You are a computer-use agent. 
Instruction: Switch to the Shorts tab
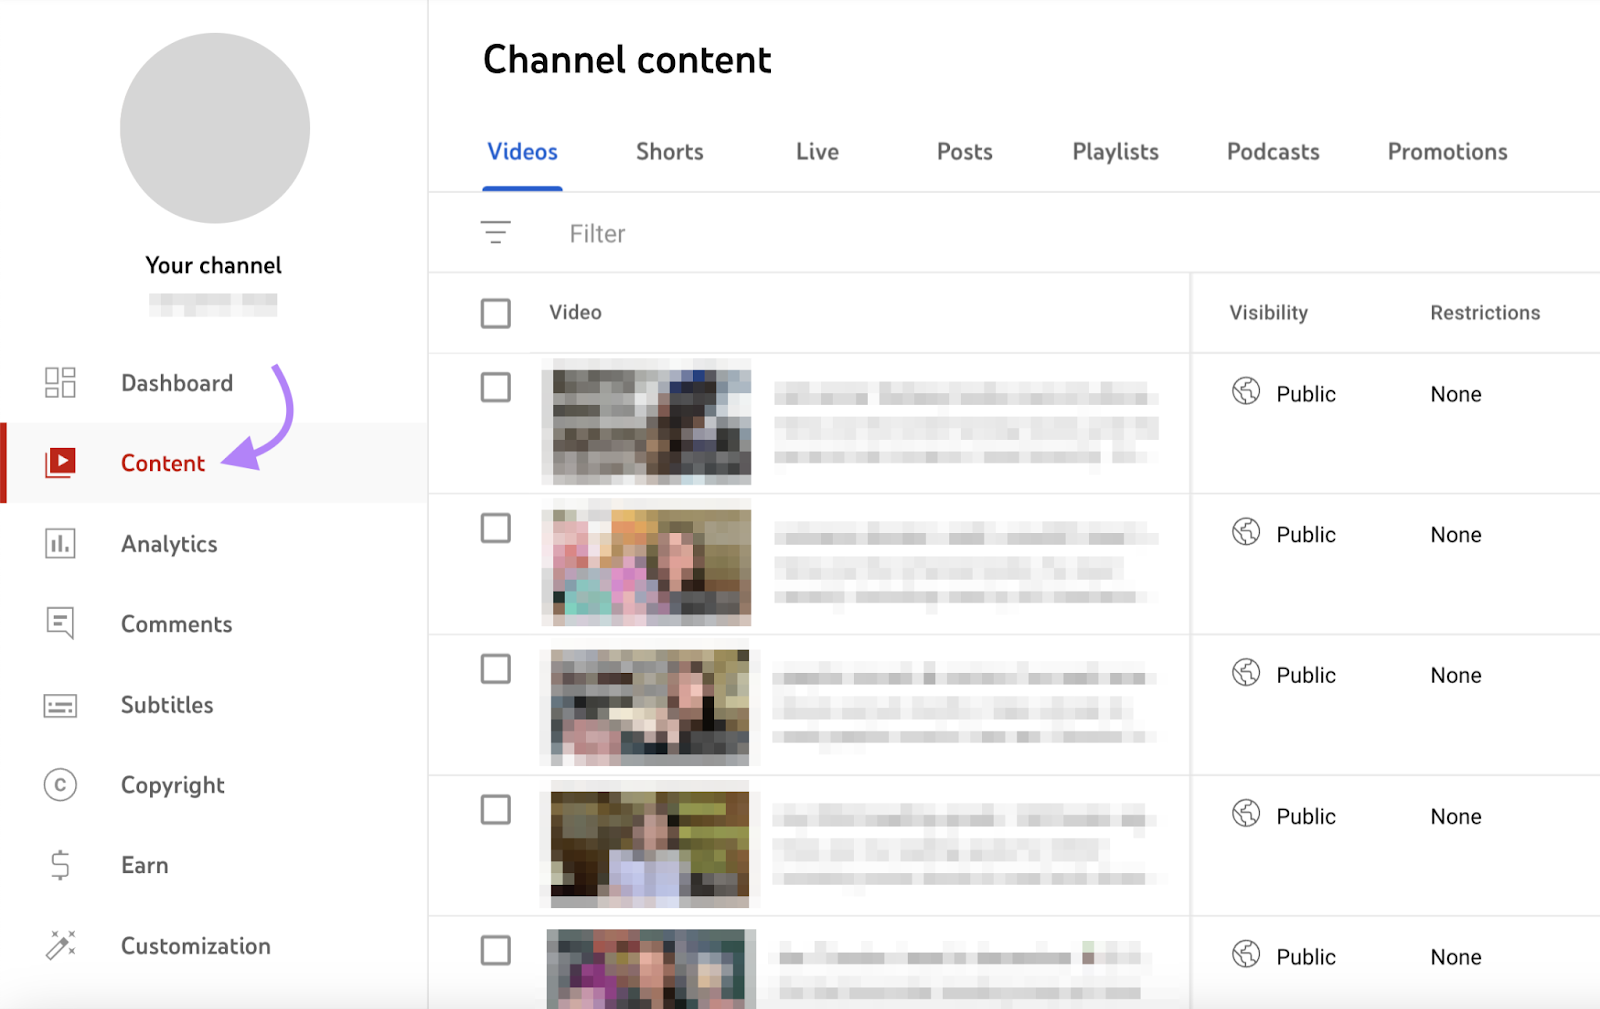coord(669,151)
